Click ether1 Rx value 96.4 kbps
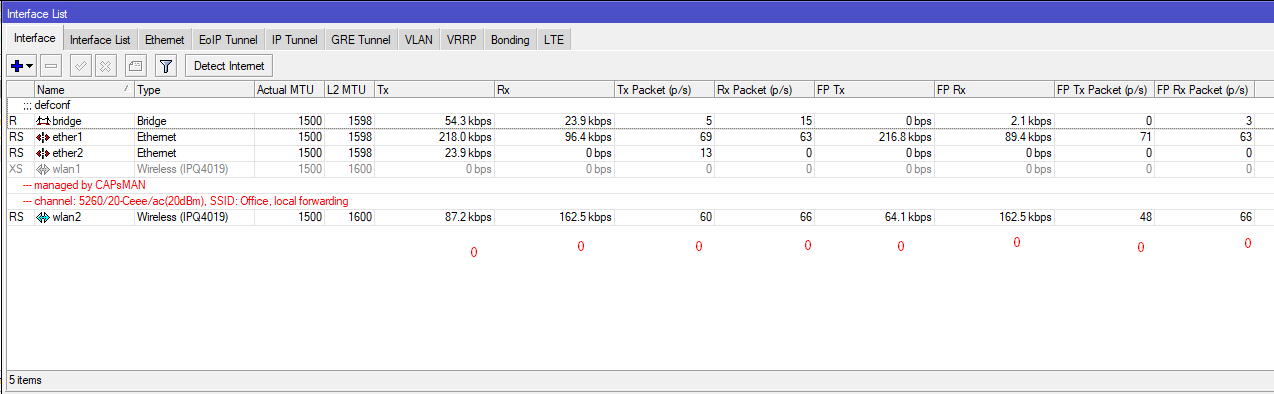This screenshot has width=1274, height=394. (588, 137)
